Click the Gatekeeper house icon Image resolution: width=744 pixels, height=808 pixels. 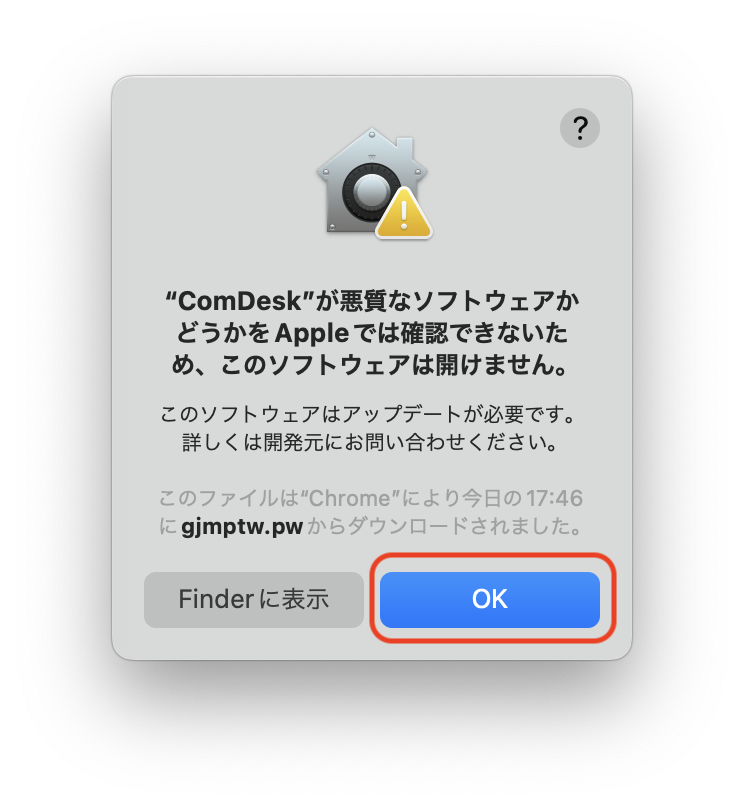[372, 181]
